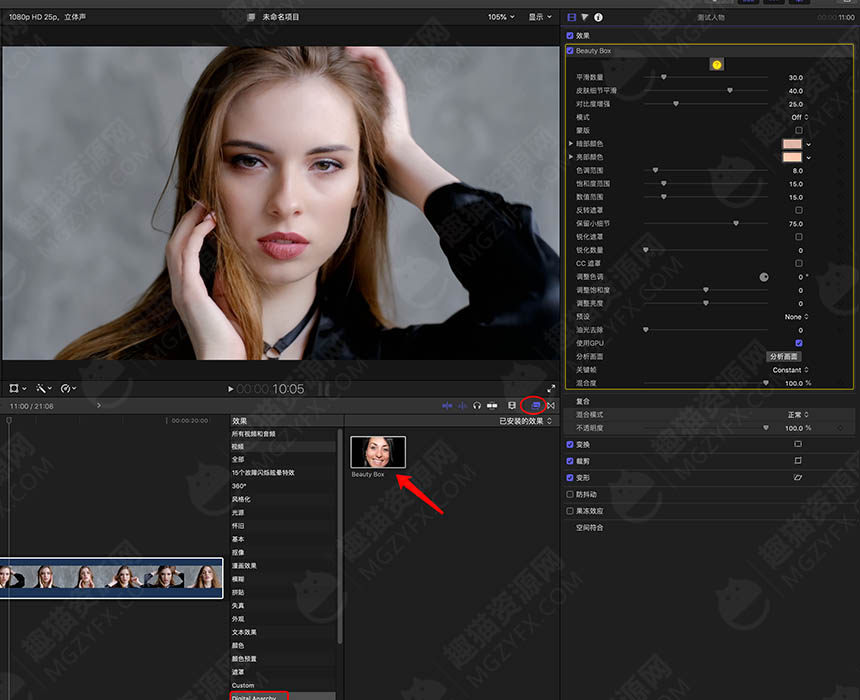
Task: Uncheck the Beauty Box effect checkbox
Action: (570, 50)
